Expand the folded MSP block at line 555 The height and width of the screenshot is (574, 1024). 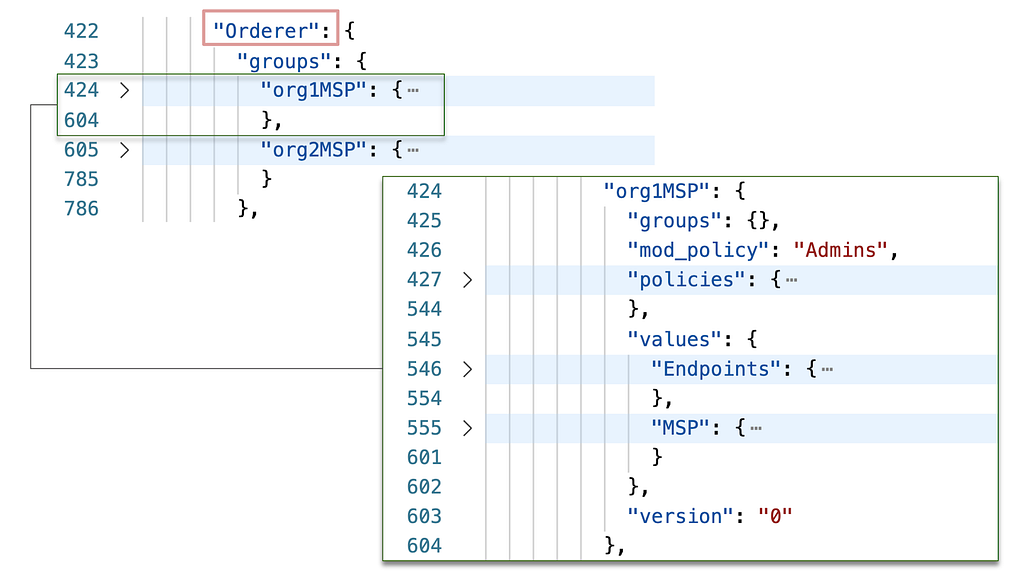click(x=468, y=428)
